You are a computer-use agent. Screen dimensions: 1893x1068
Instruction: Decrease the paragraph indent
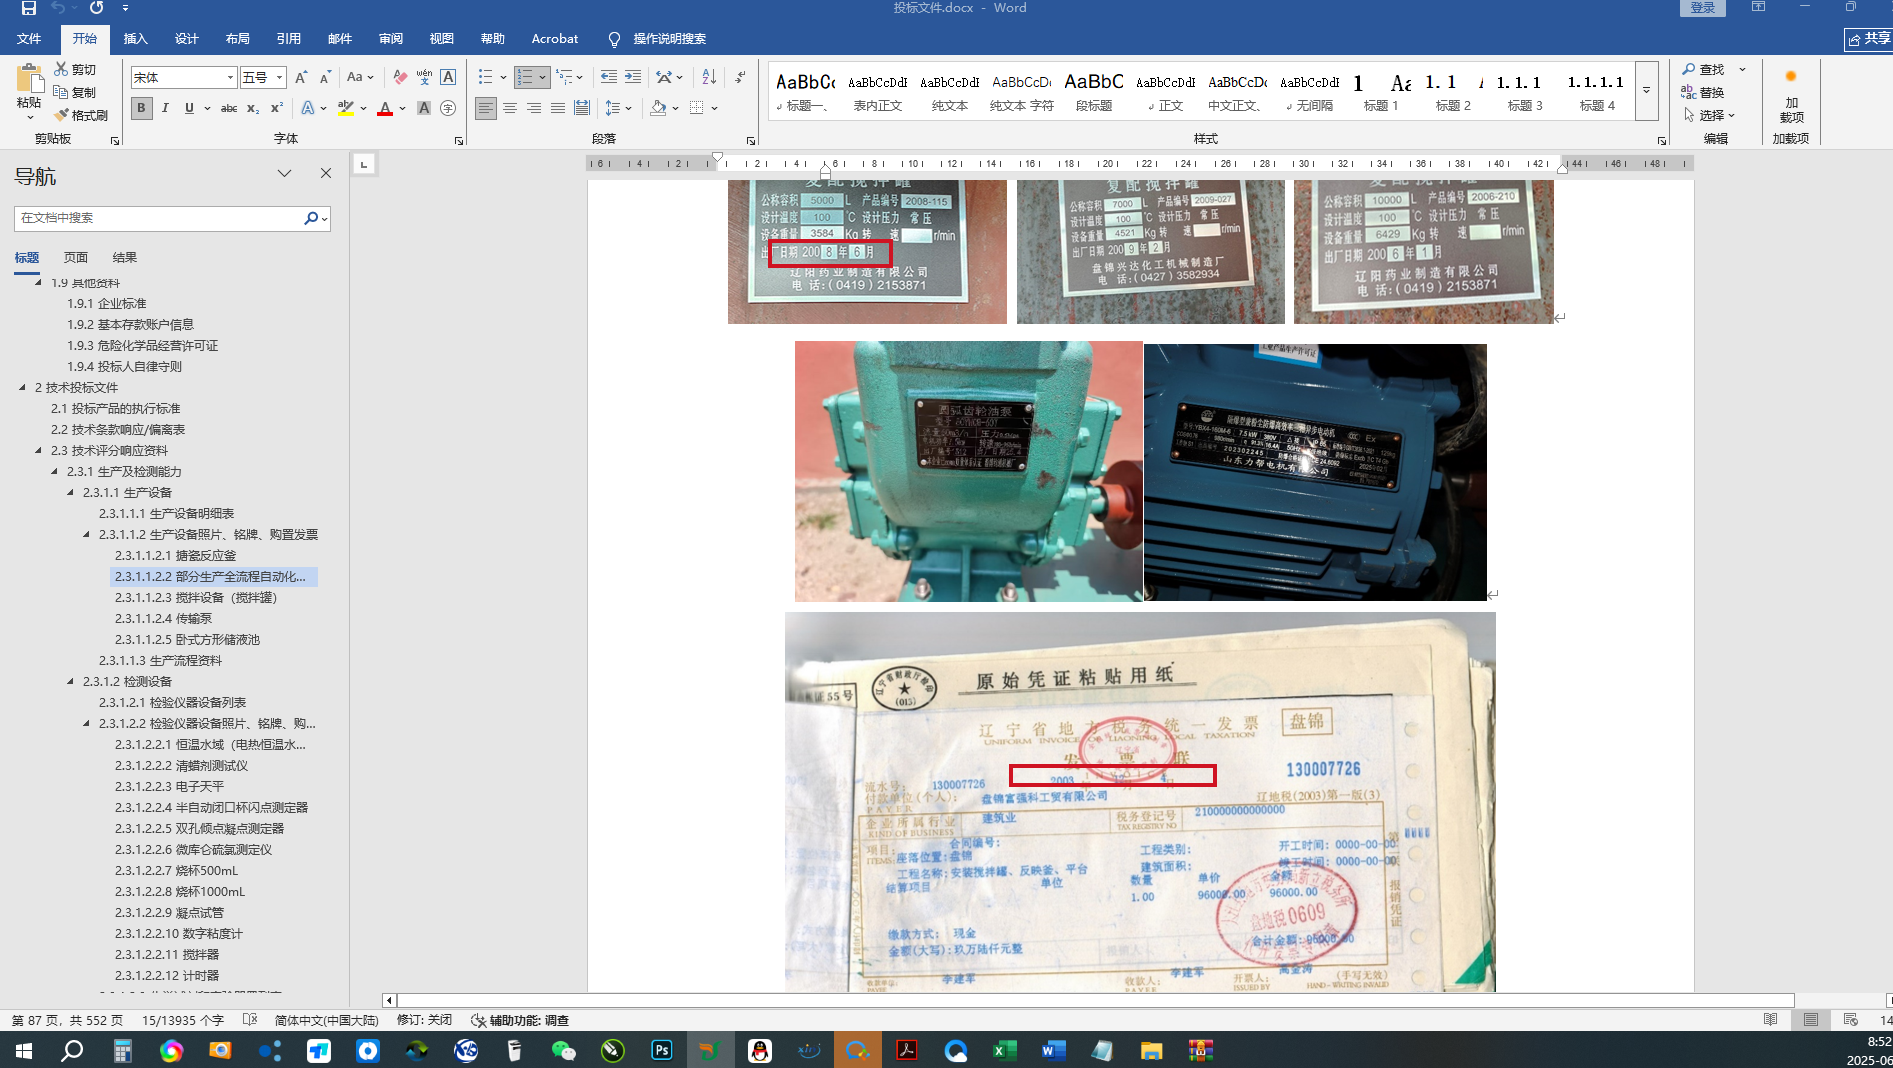click(608, 77)
